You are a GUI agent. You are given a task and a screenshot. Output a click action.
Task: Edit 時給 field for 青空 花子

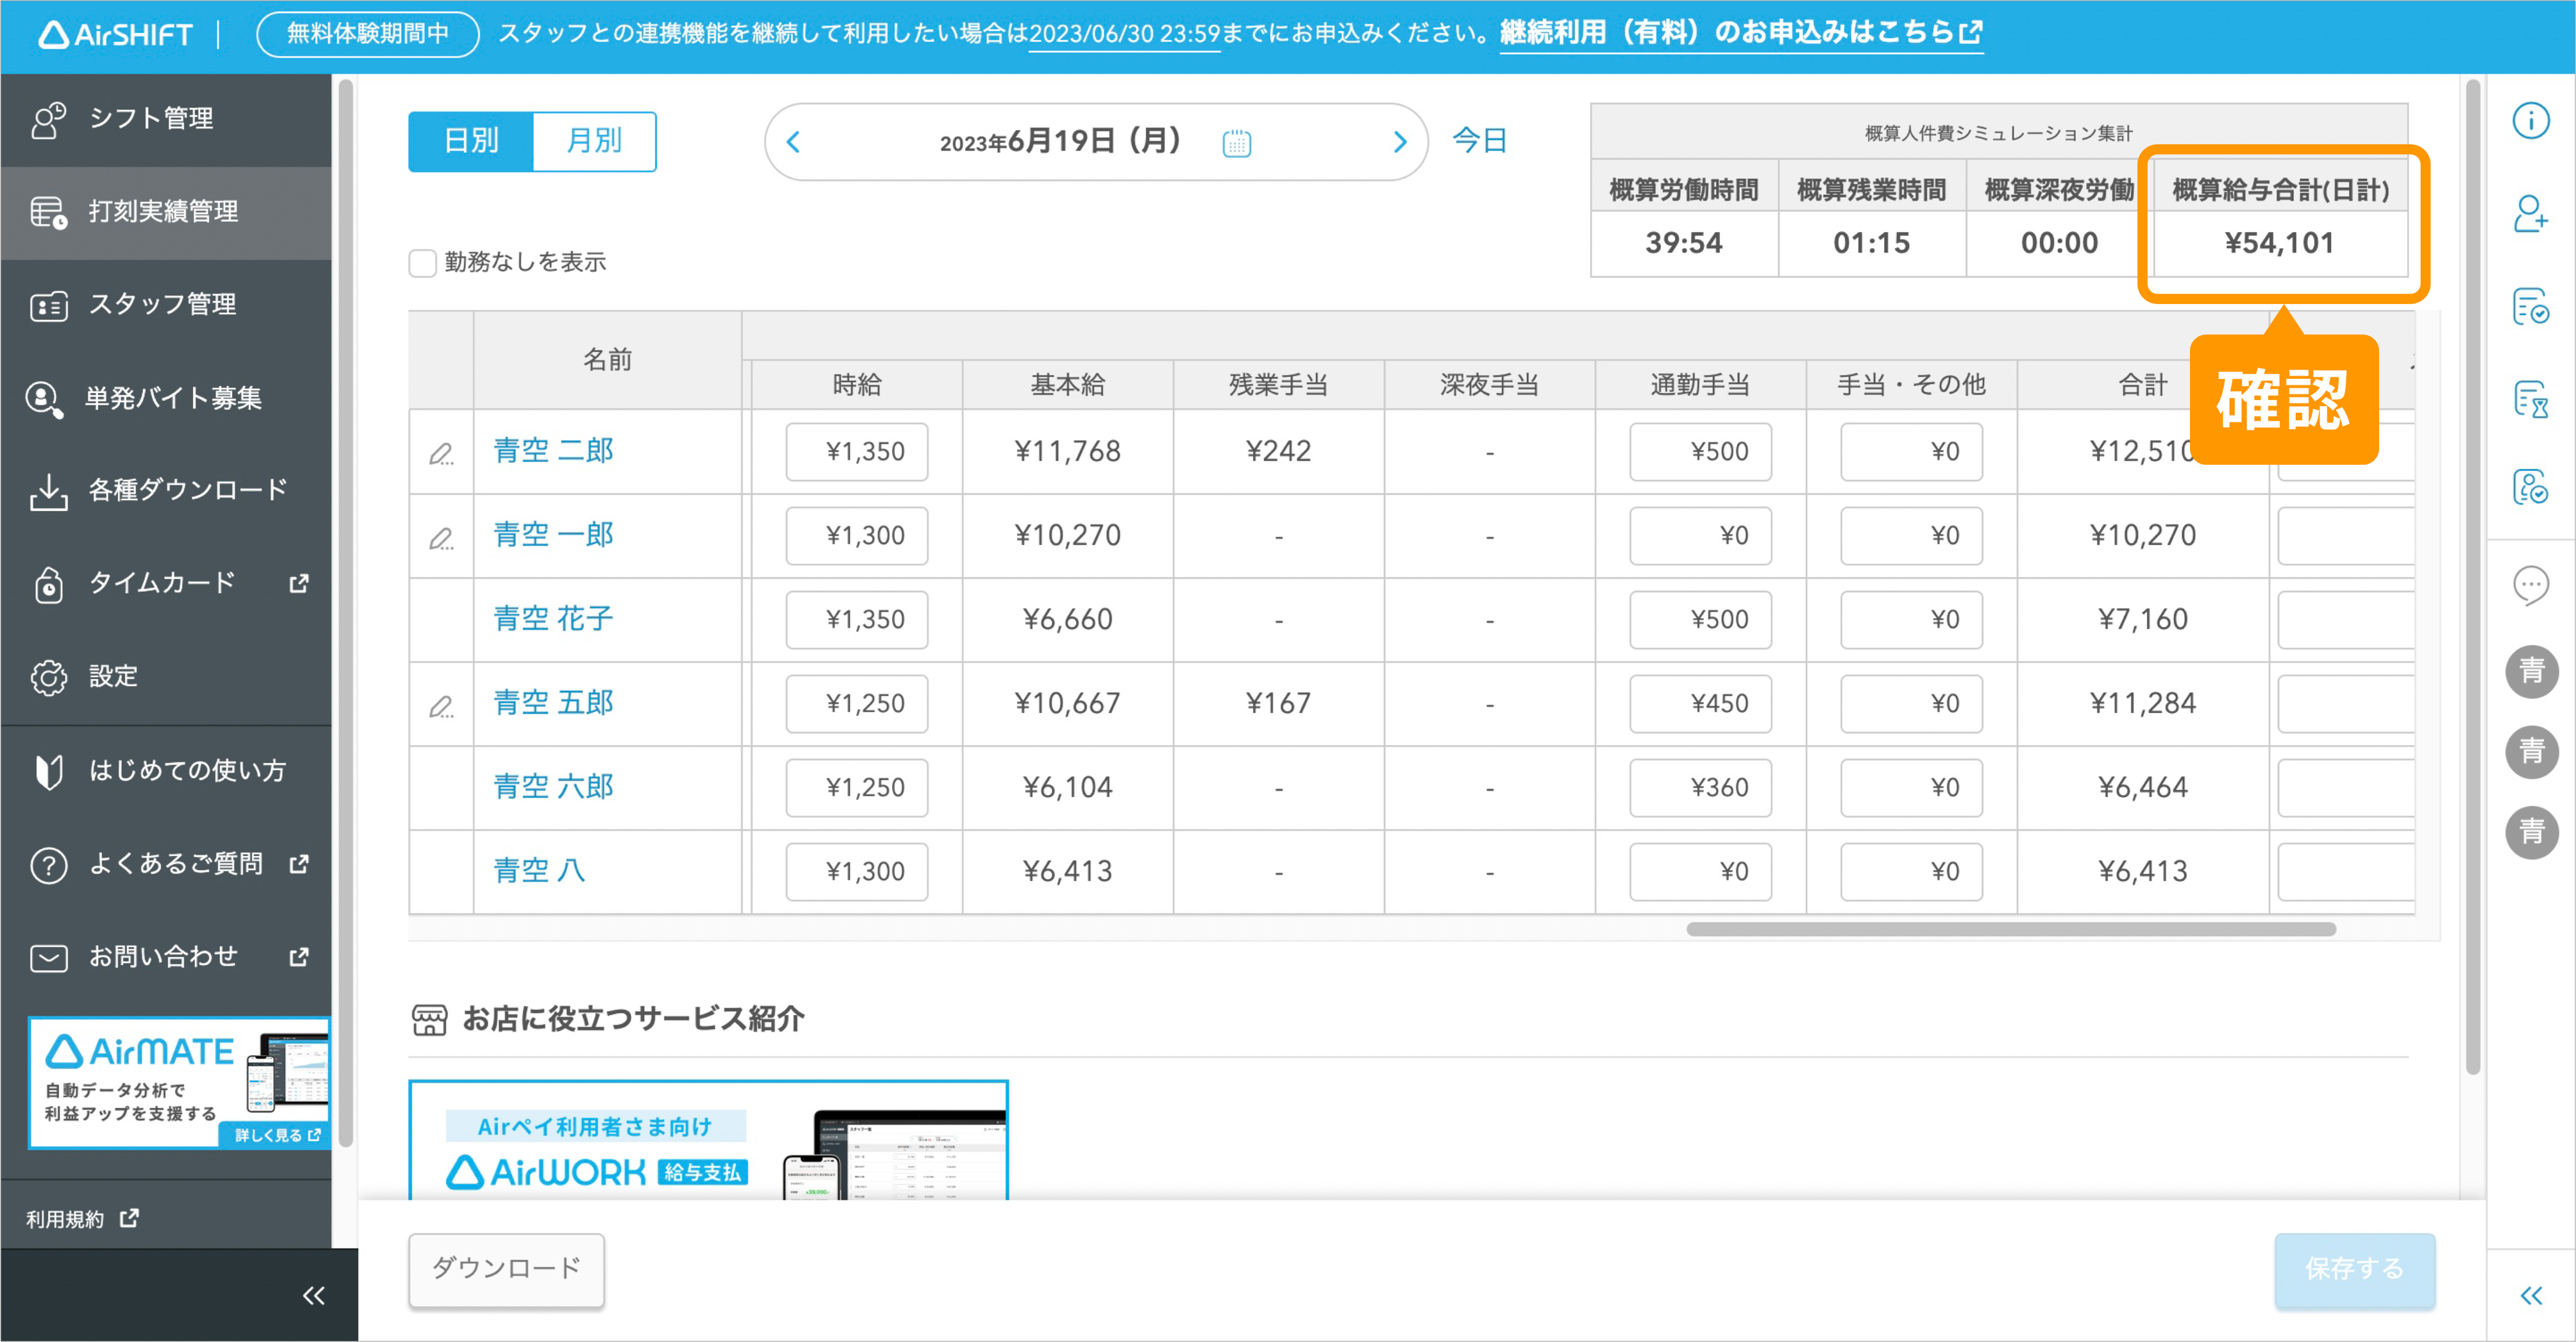857,620
